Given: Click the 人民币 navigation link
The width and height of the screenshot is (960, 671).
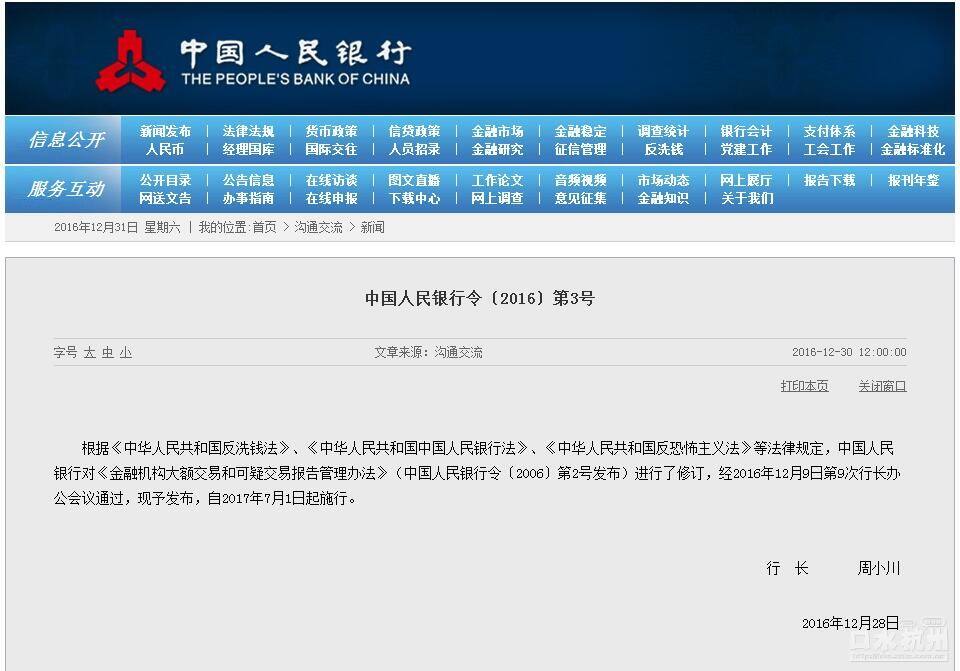Looking at the screenshot, I should pos(165,149).
